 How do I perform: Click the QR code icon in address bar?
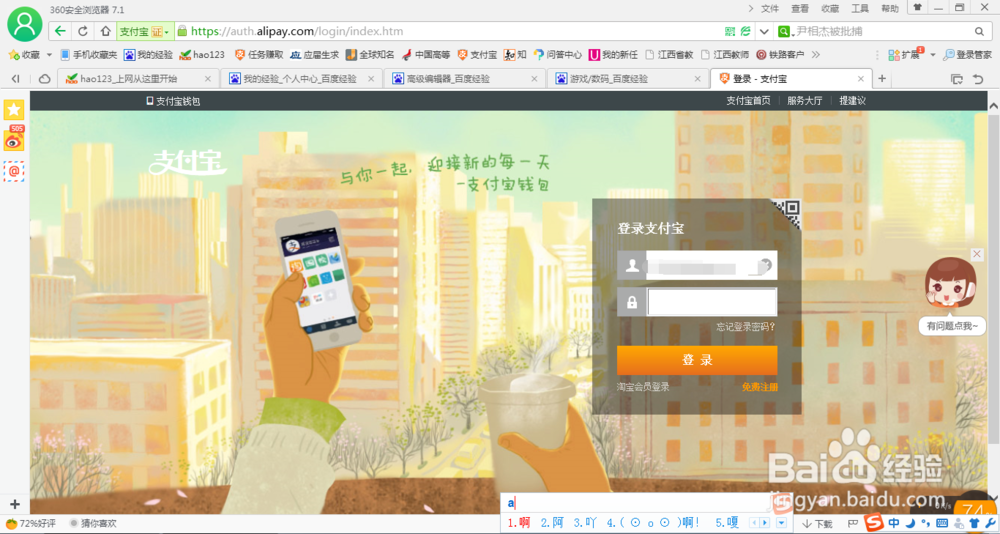(730, 31)
